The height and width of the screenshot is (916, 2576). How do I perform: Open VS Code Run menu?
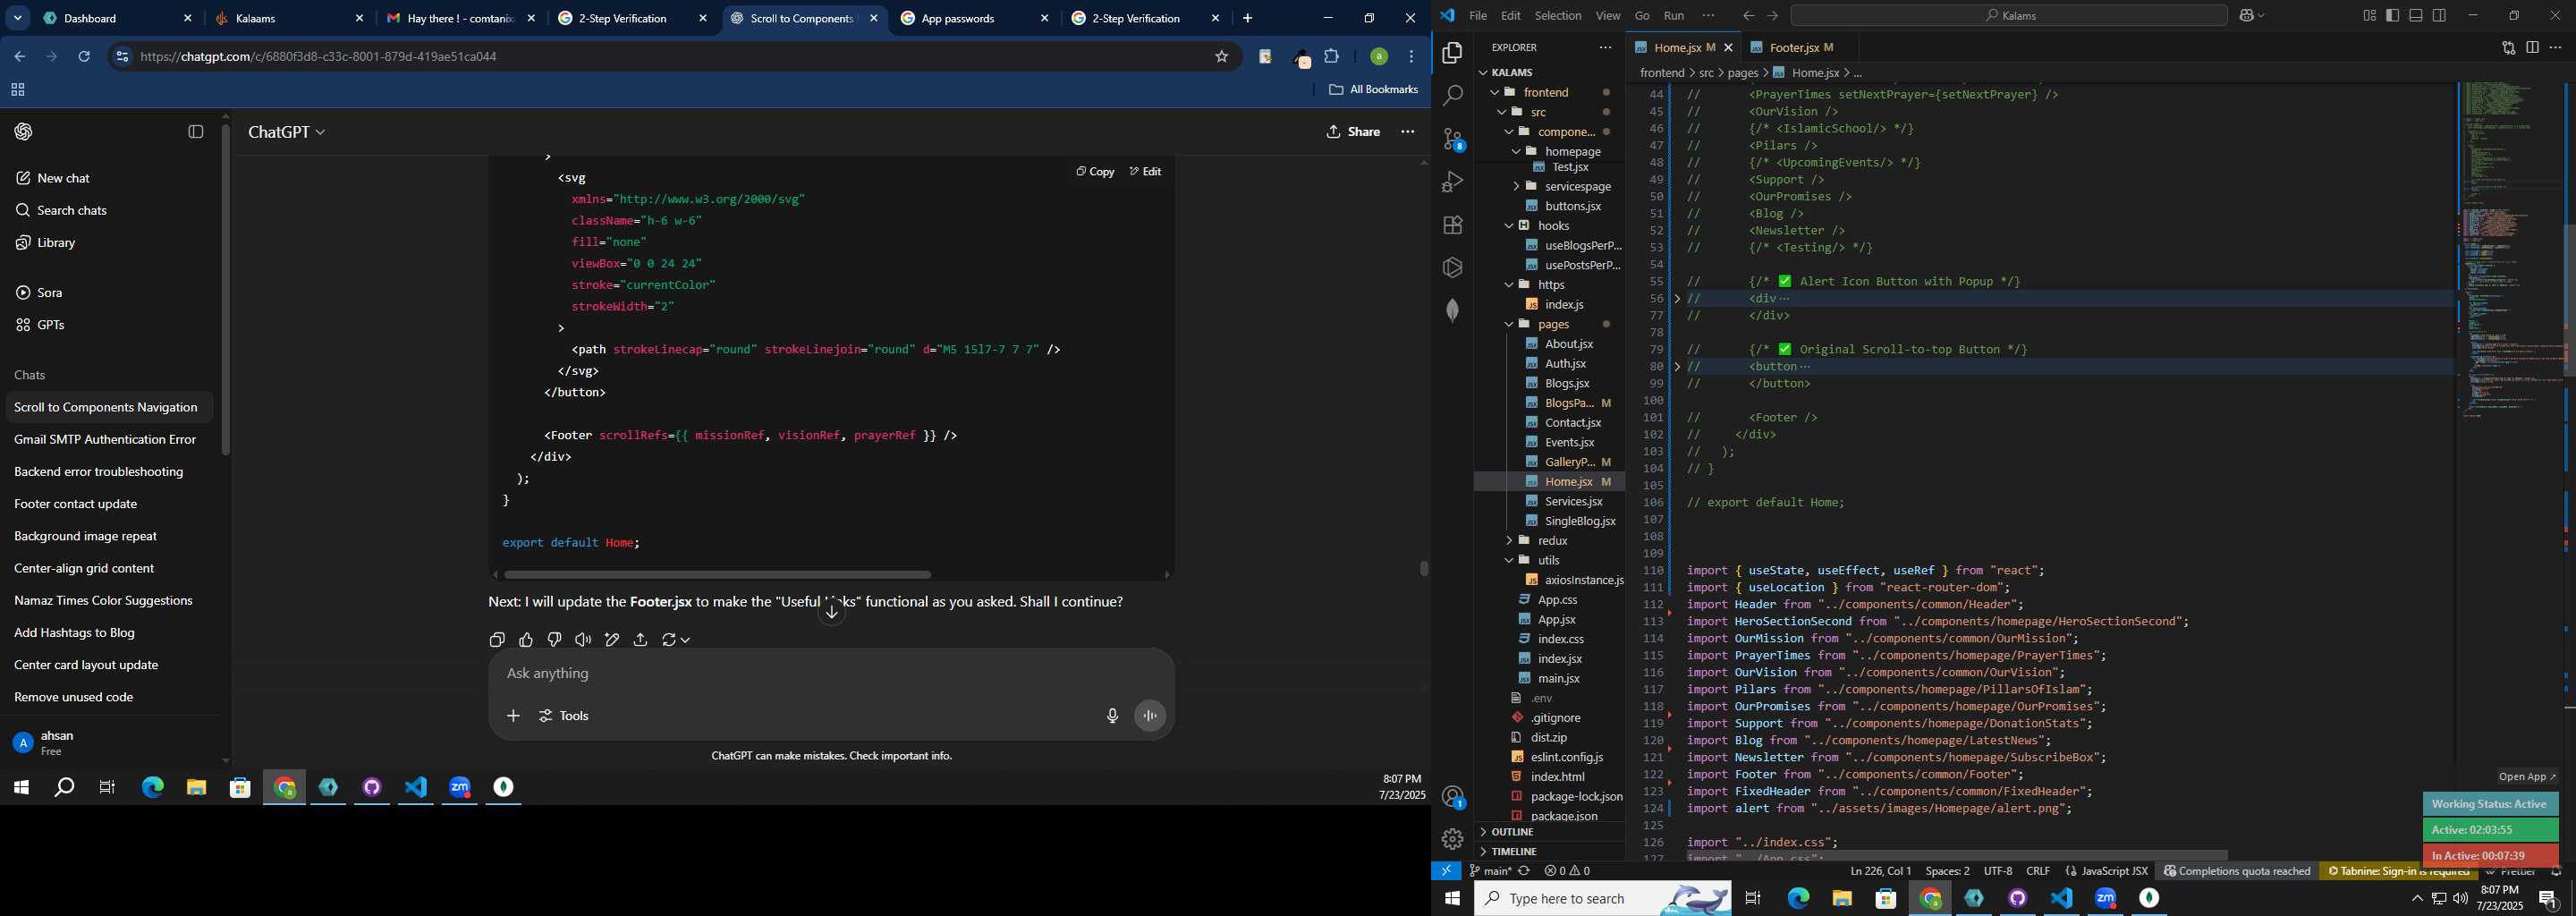[x=1674, y=16]
